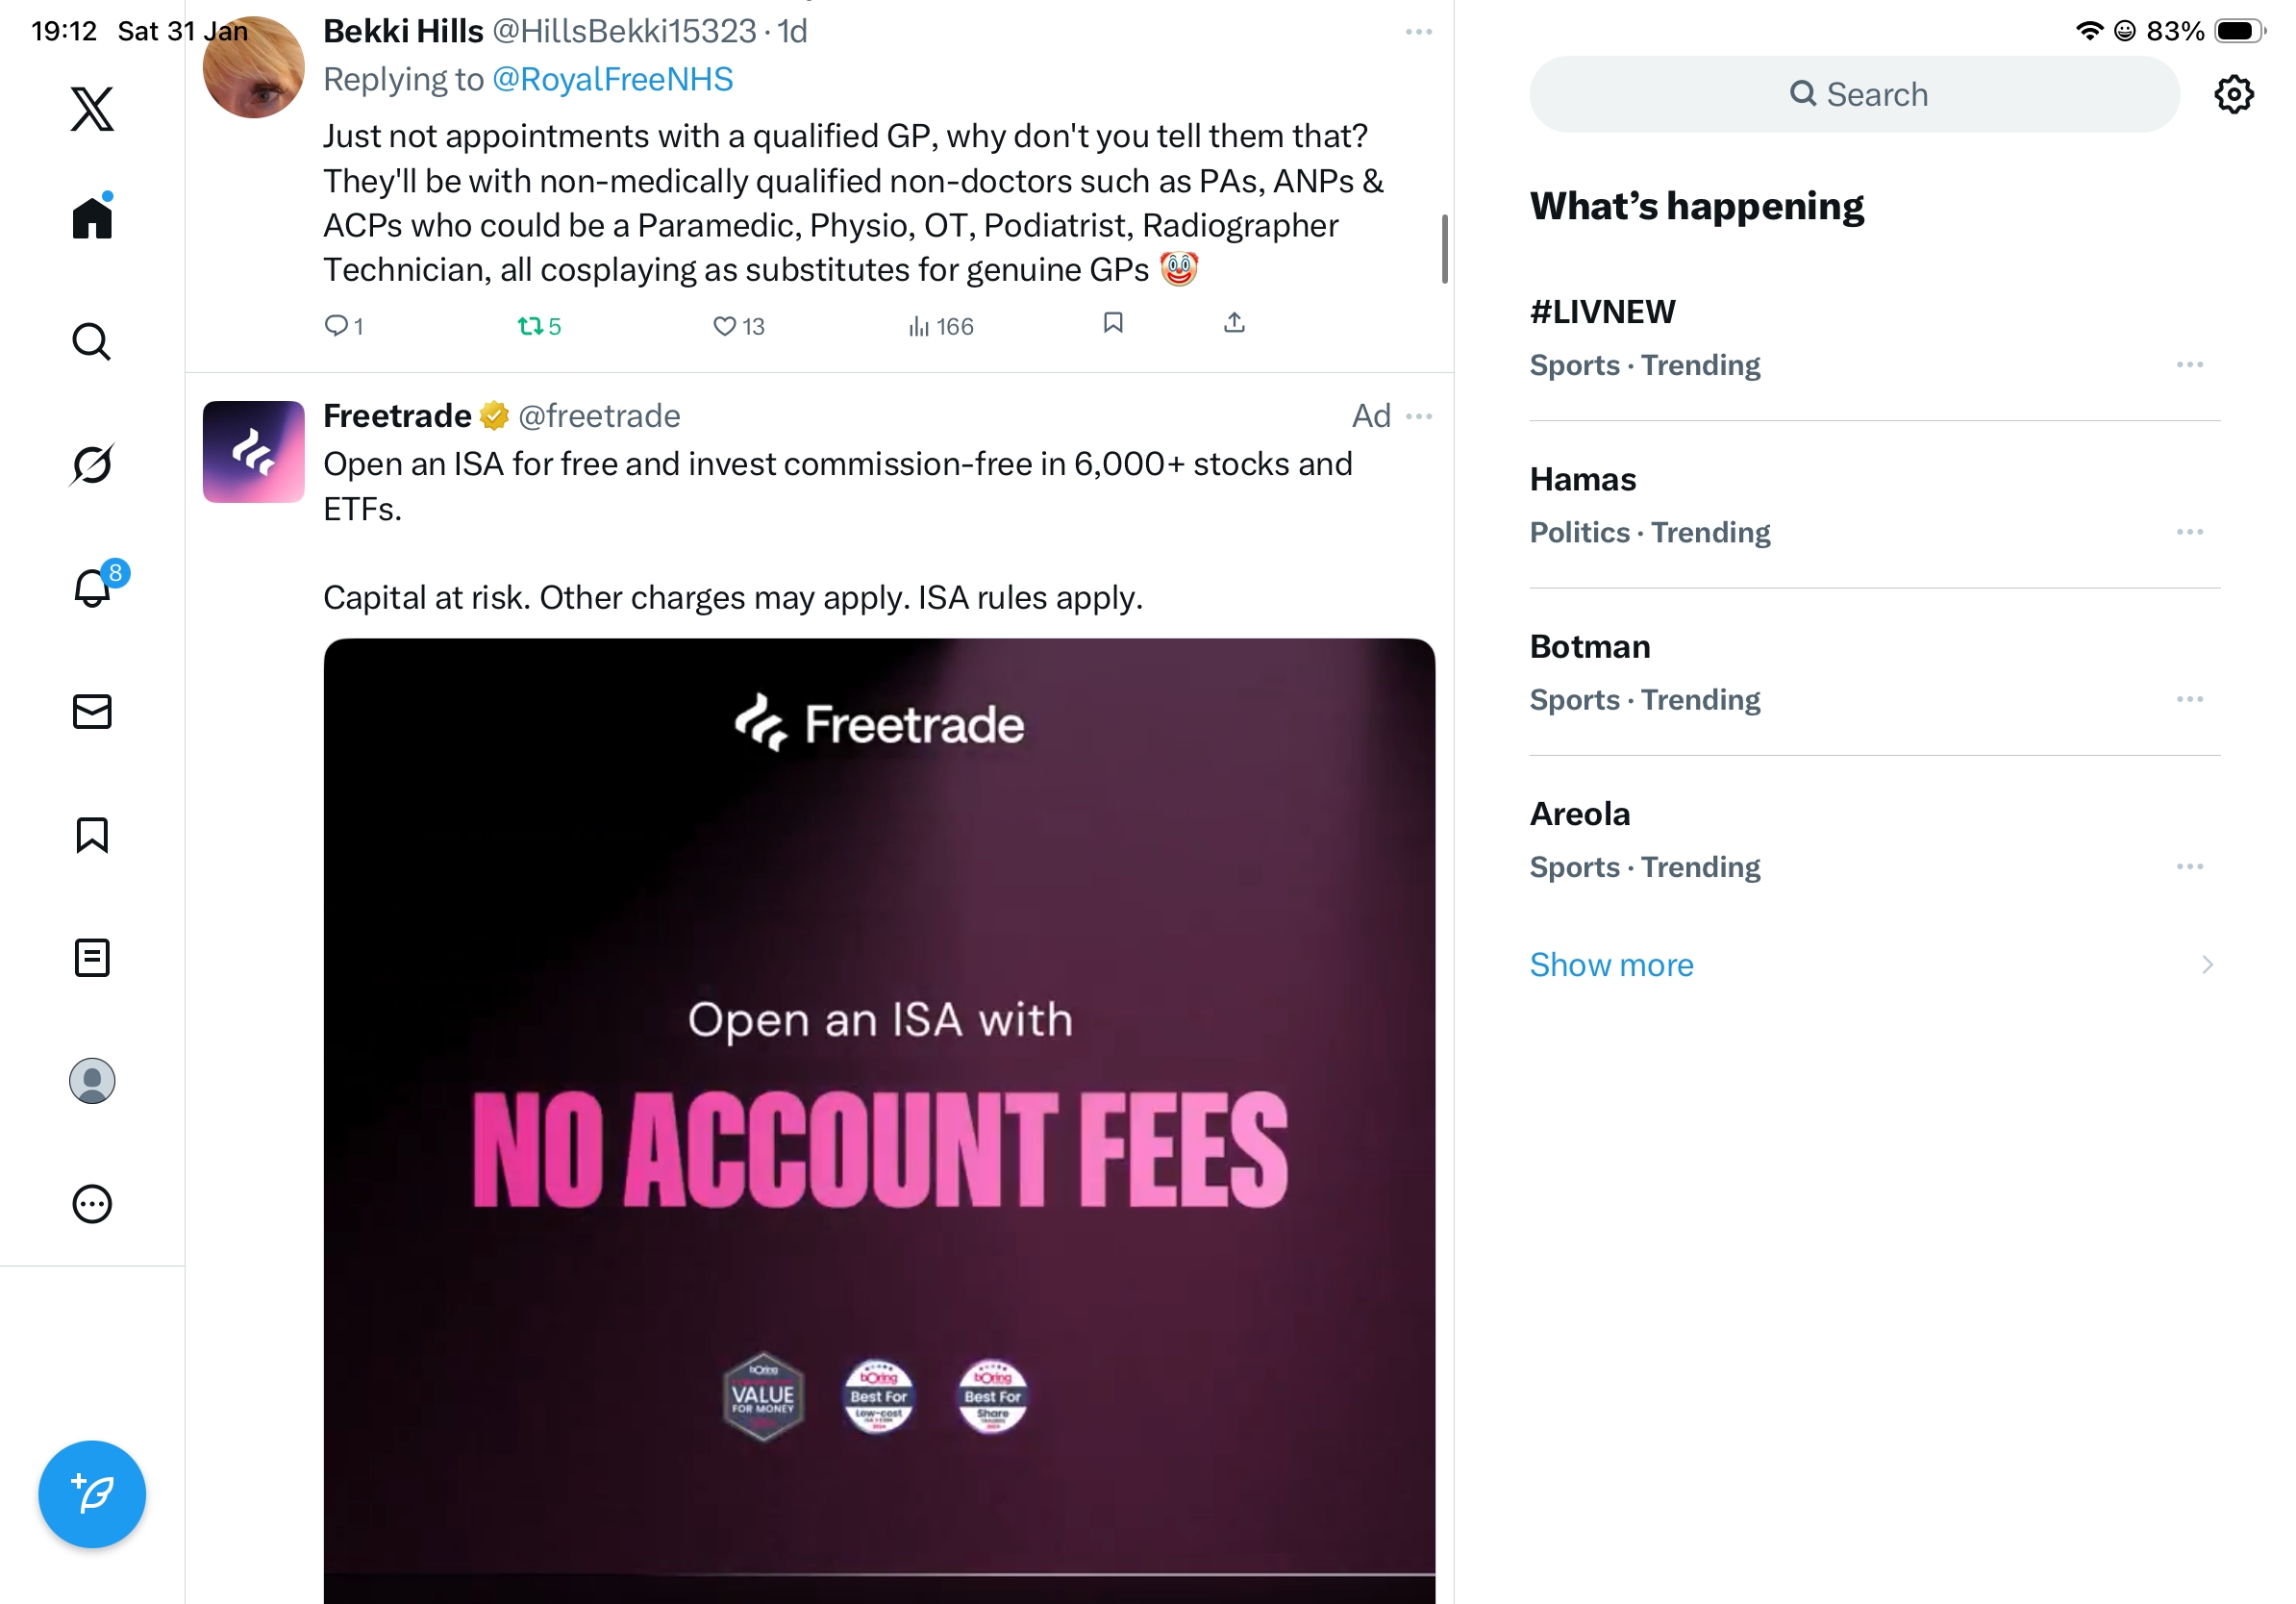Open the Grok icon in sidebar
Image resolution: width=2296 pixels, height=1604 pixels.
pos(92,465)
